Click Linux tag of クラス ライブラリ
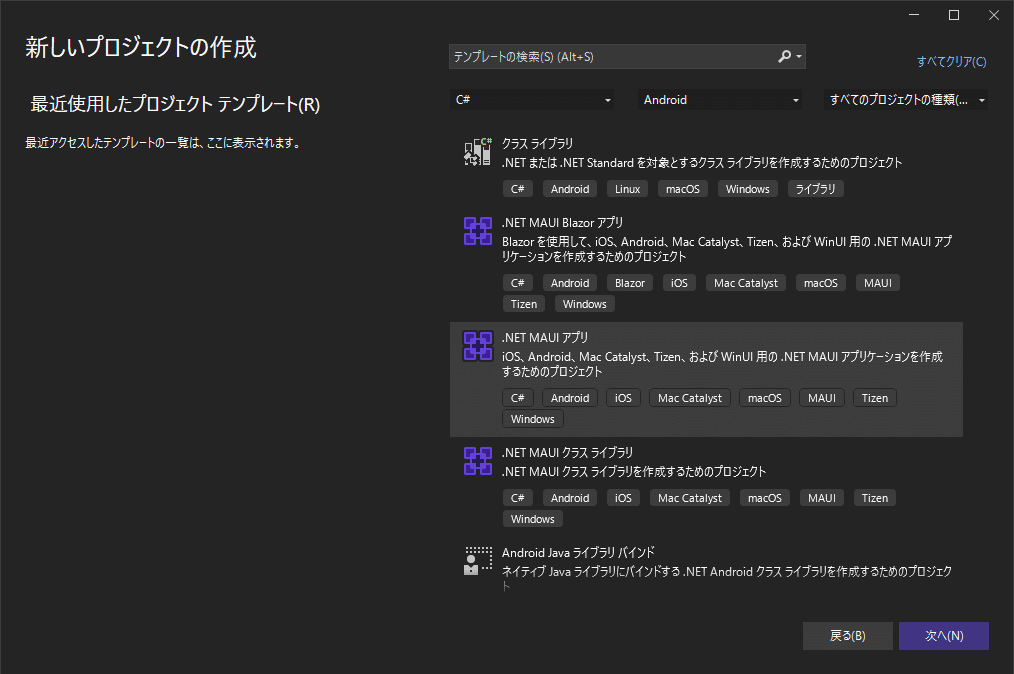This screenshot has width=1014, height=674. coord(627,189)
